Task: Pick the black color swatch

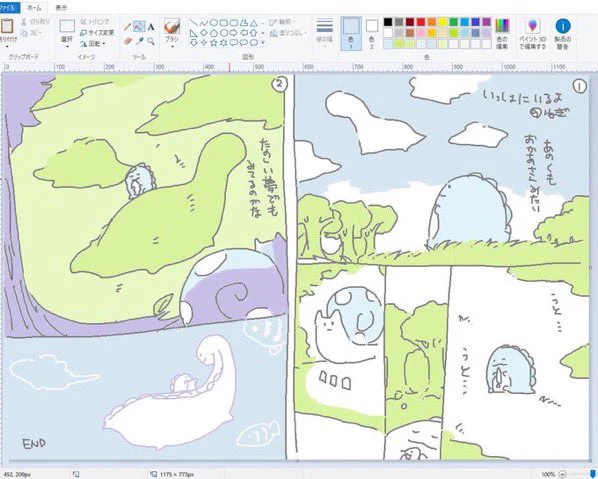Action: pos(388,22)
